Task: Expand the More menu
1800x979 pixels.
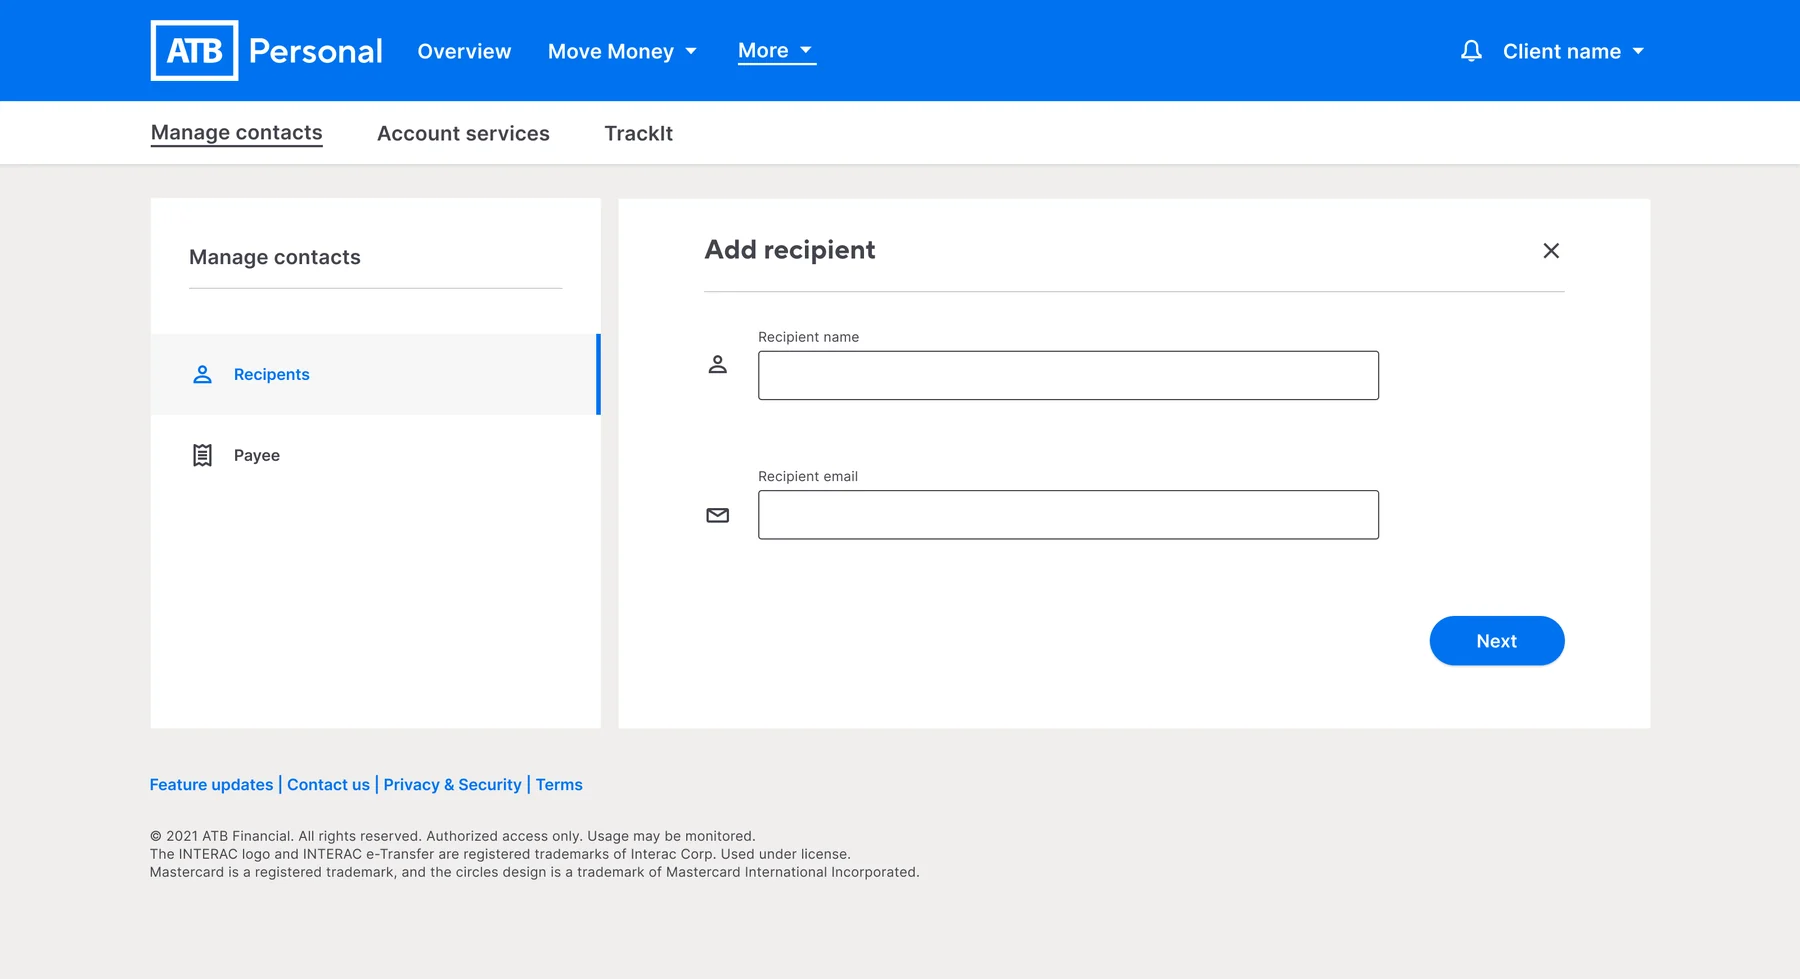Action: pos(776,51)
